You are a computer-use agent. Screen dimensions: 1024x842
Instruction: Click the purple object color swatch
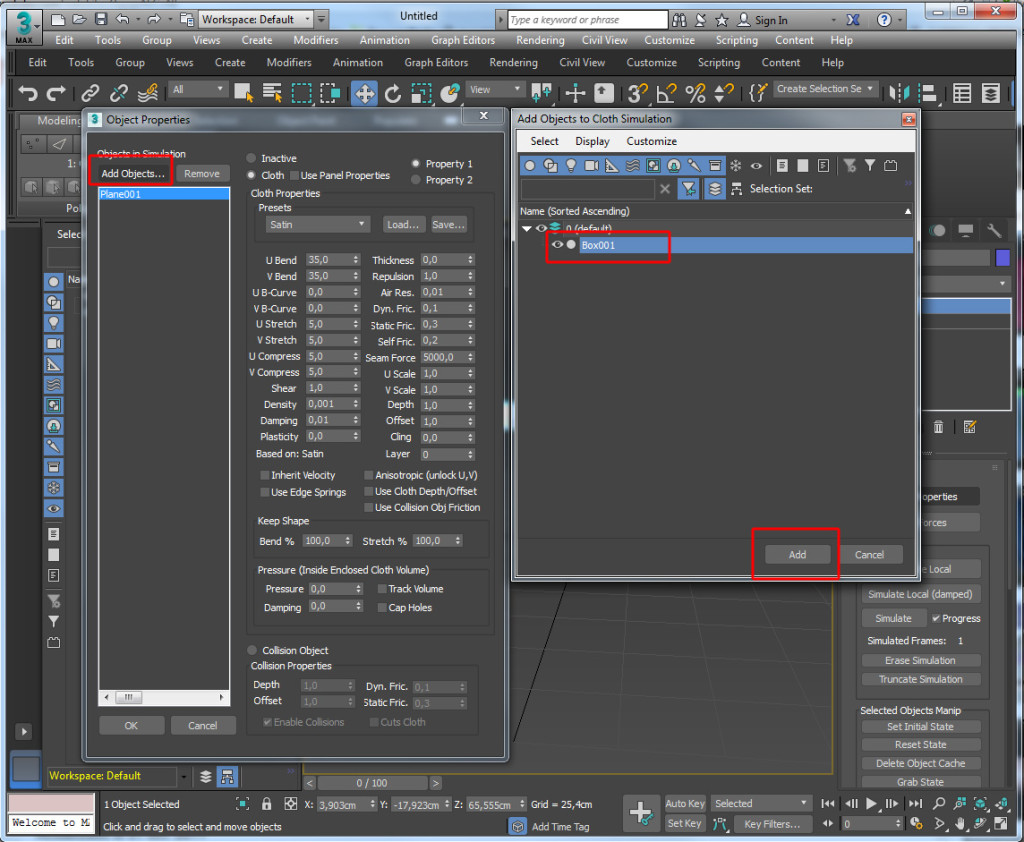pos(1003,258)
